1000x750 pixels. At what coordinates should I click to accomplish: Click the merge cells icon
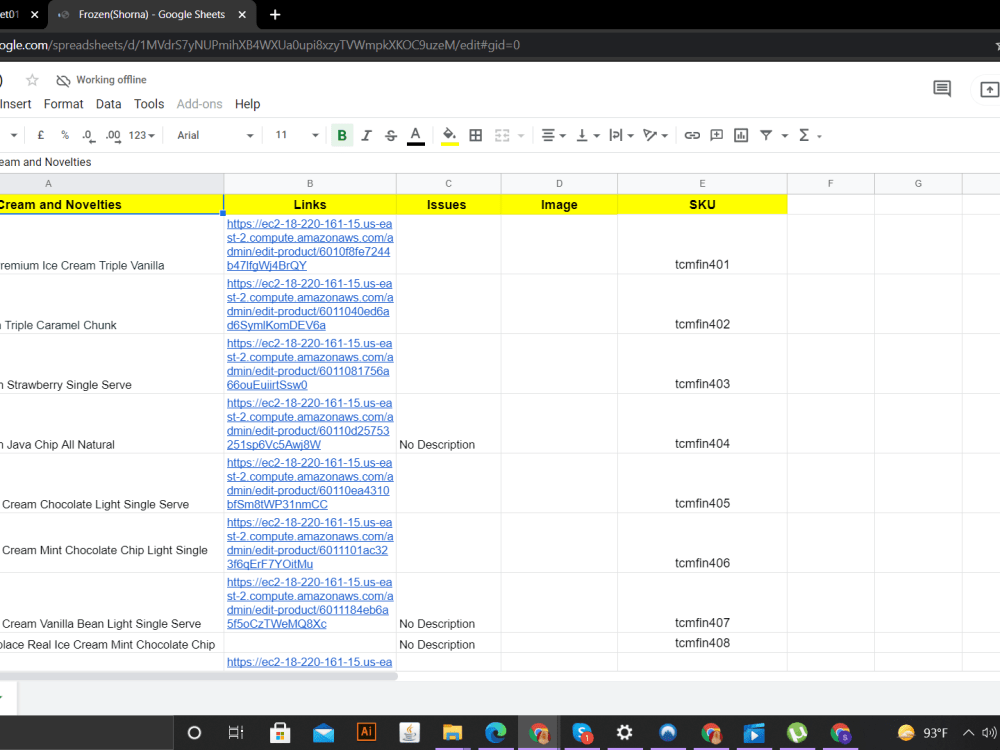tap(503, 135)
